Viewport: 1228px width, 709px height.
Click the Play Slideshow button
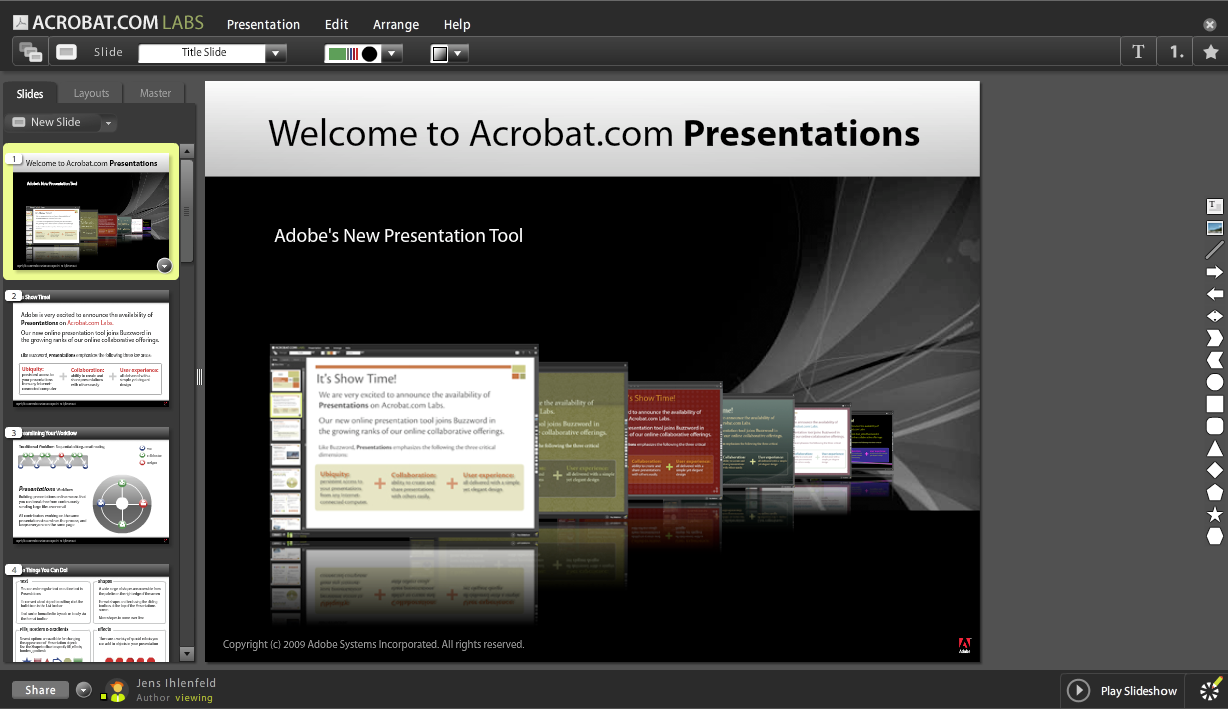click(1122, 690)
